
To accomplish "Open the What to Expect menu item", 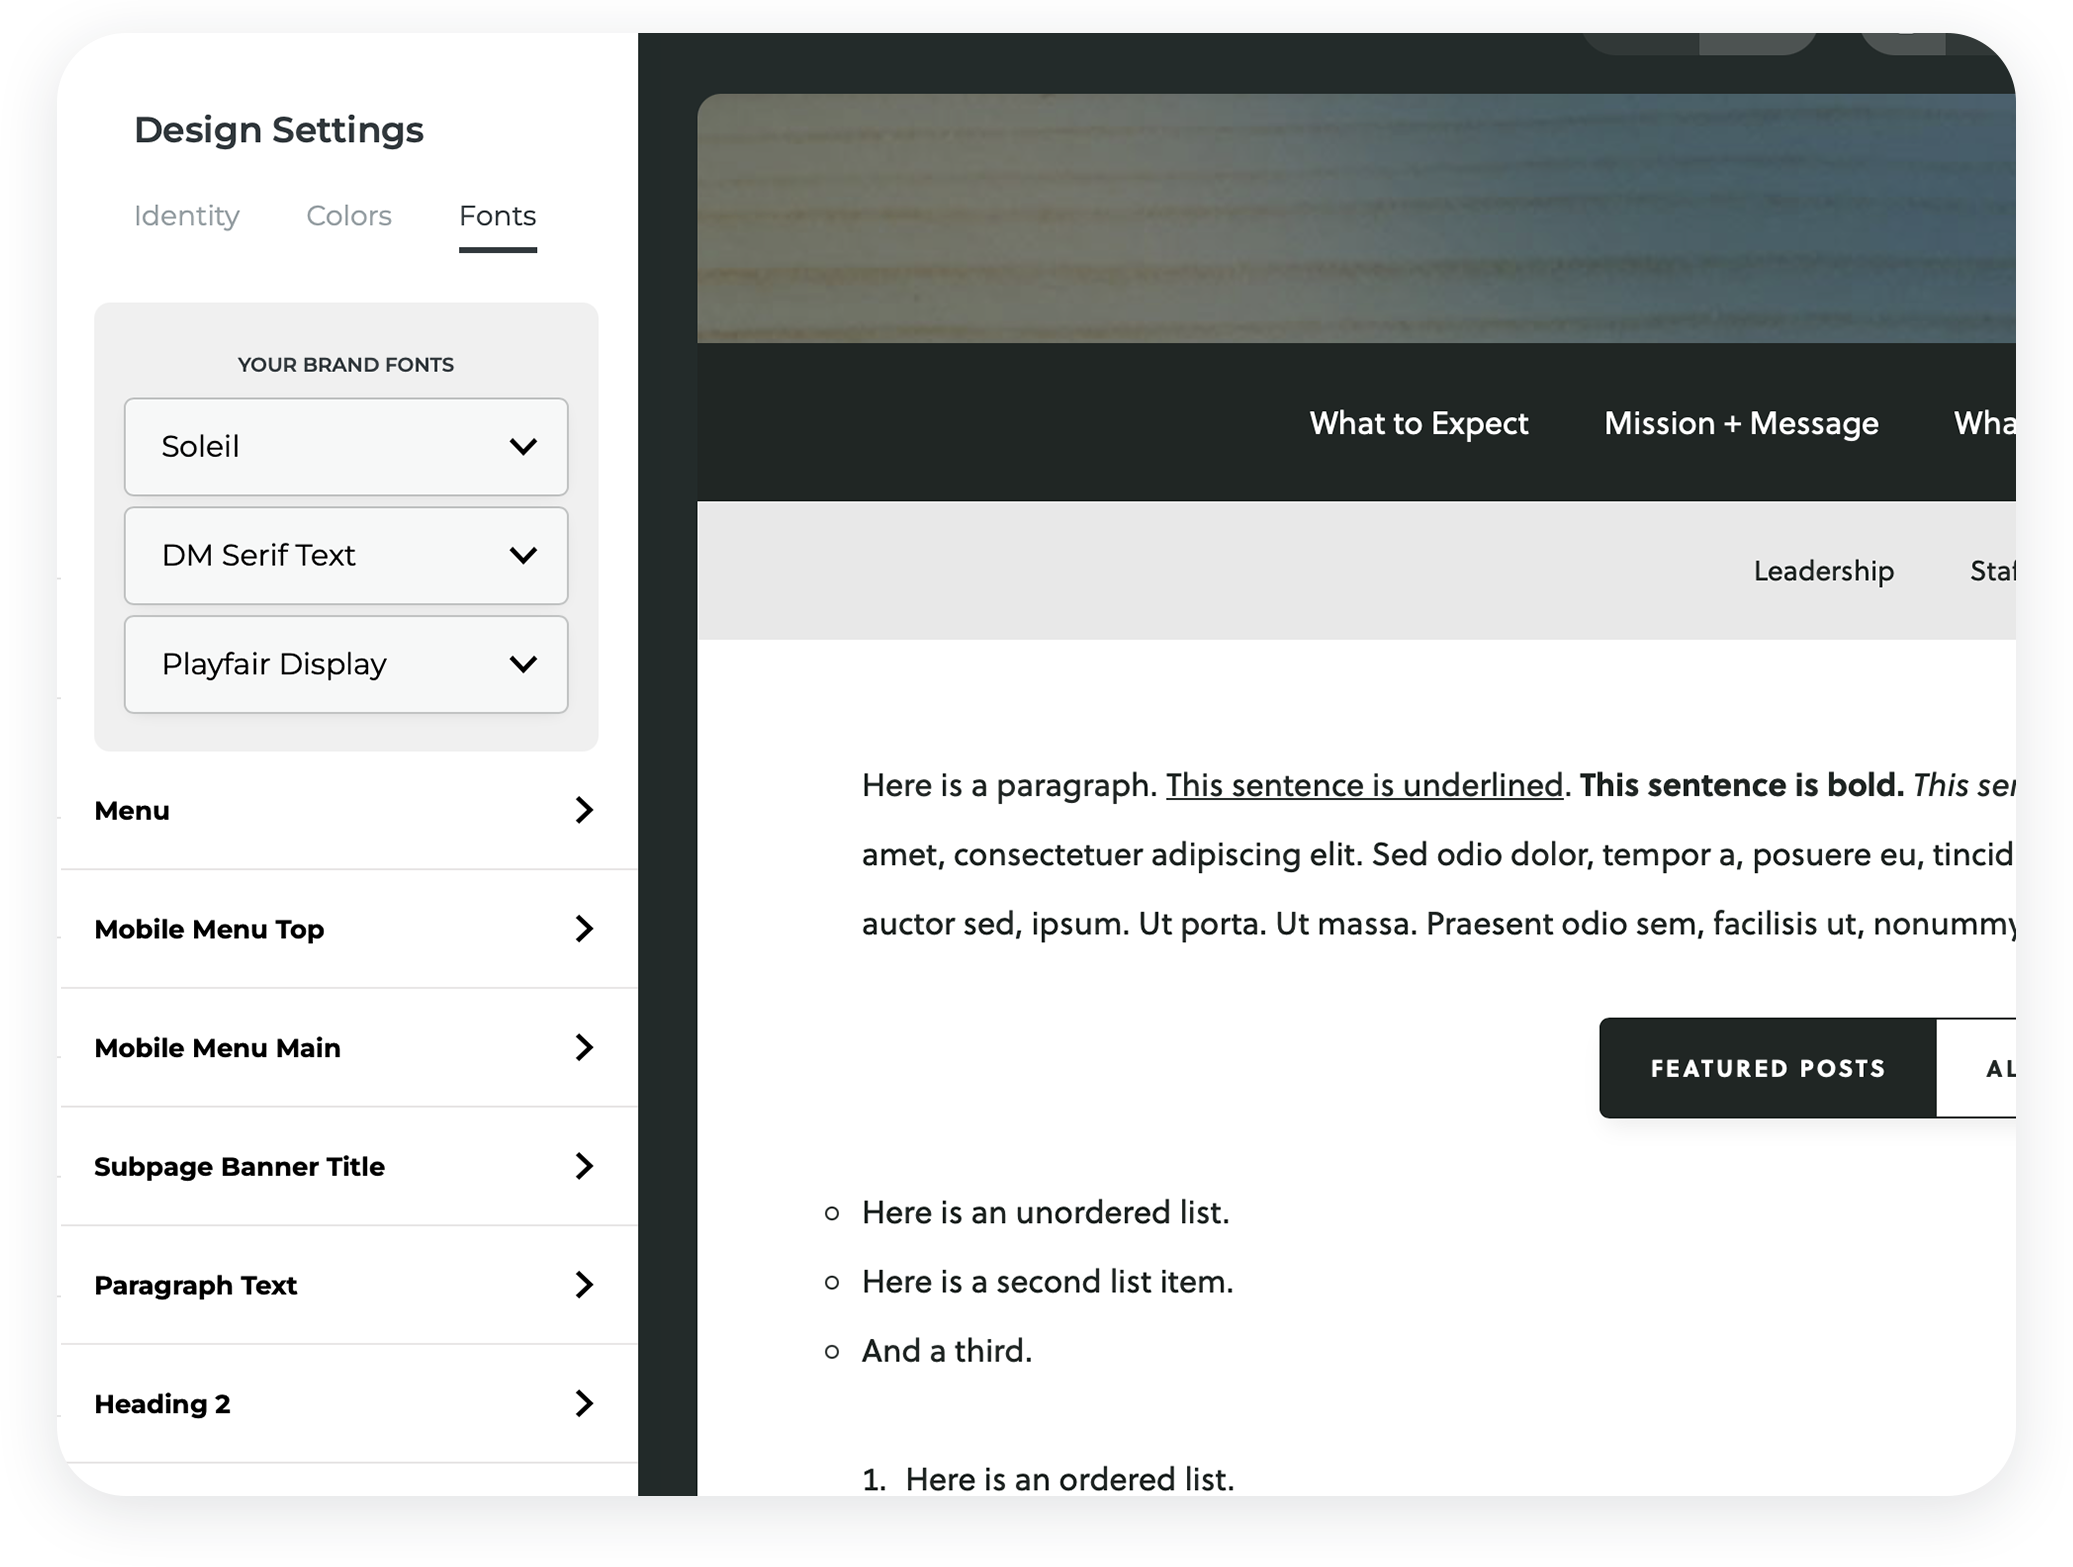I will coord(1418,423).
